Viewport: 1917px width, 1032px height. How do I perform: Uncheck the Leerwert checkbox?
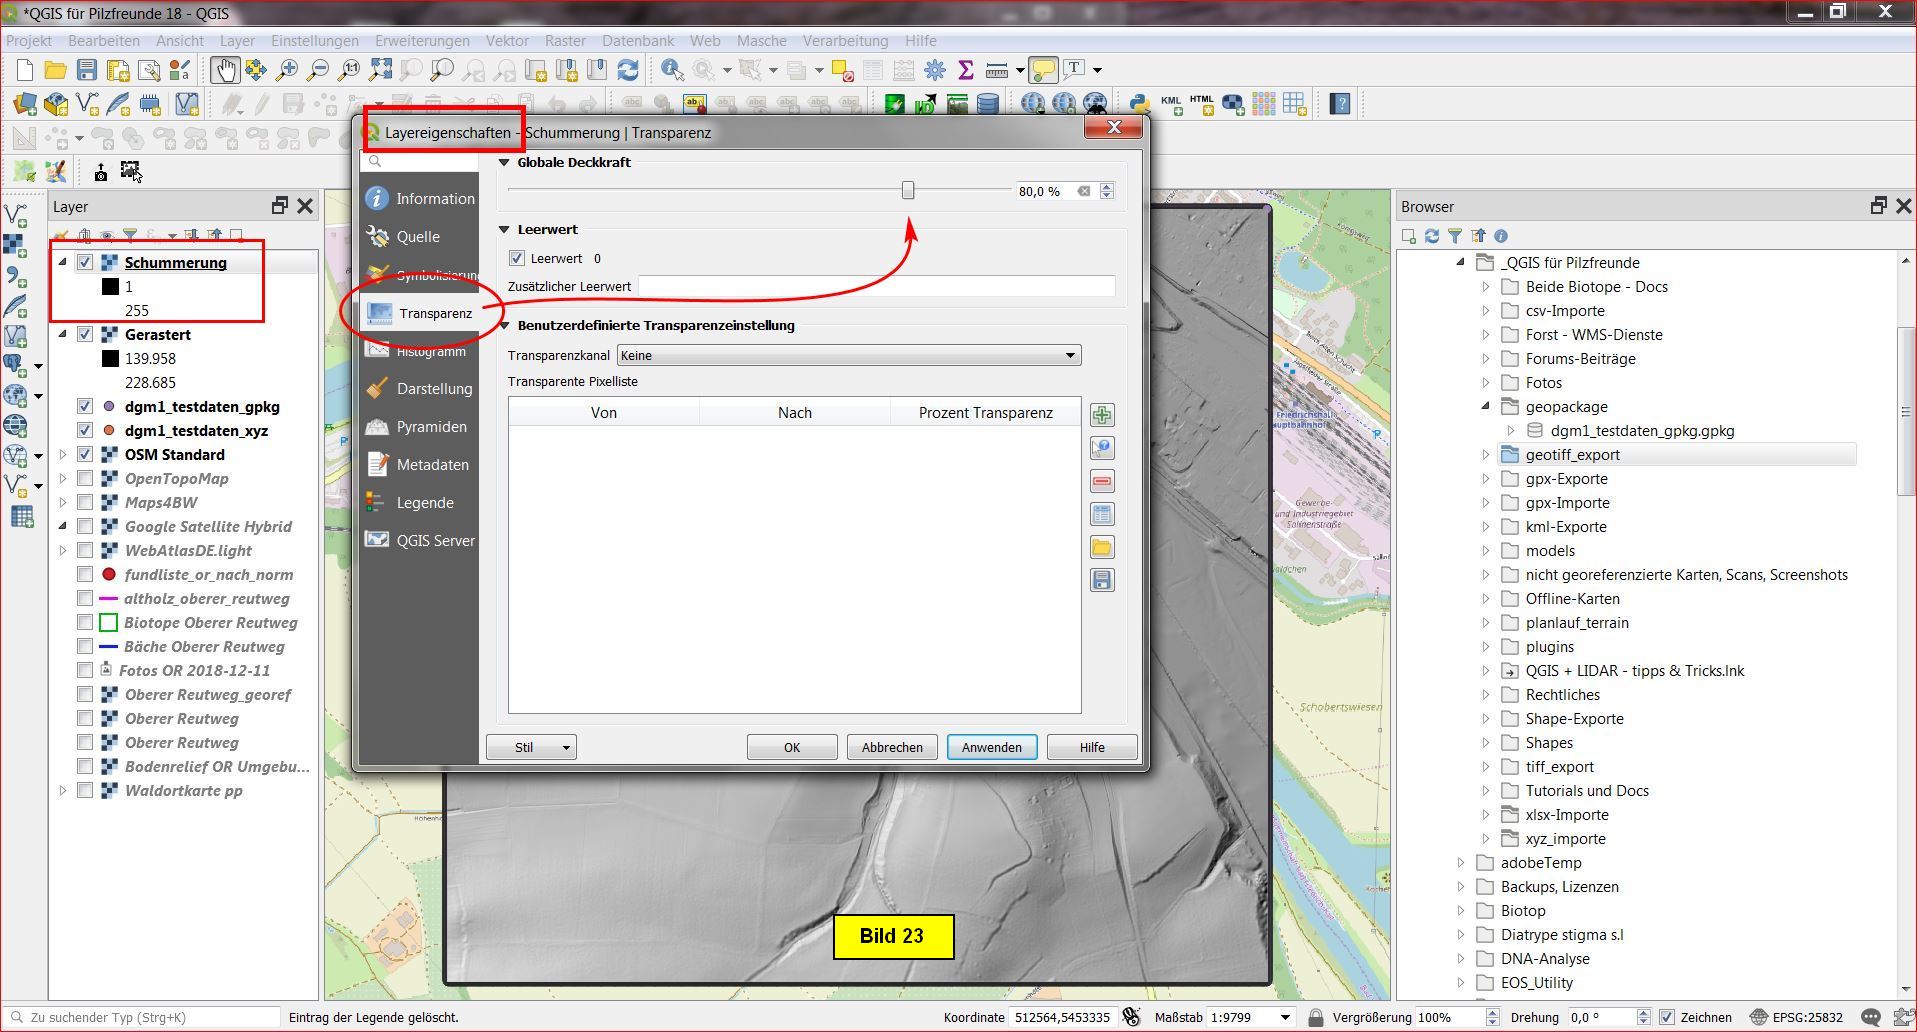pos(517,258)
